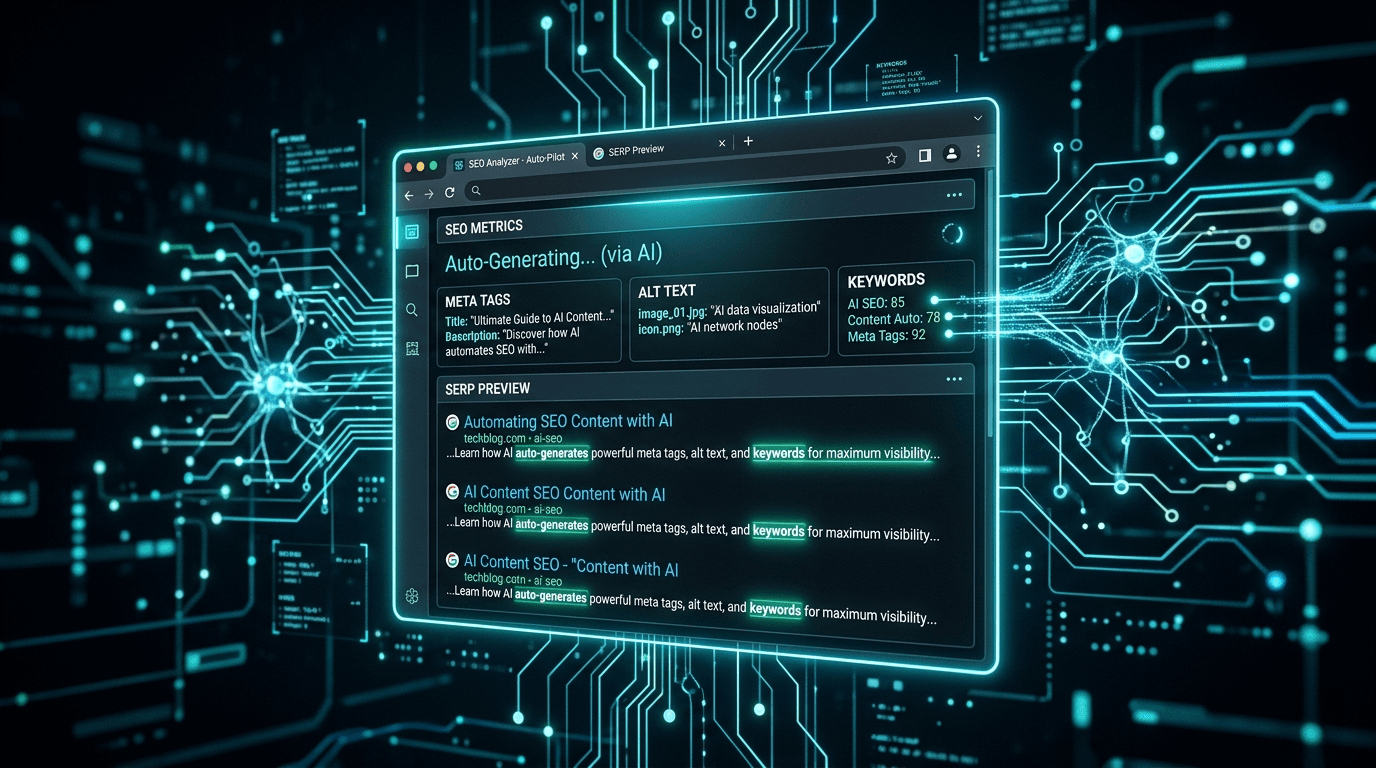
Task: Click the Google favicon beside the first SERP result
Action: (450, 421)
